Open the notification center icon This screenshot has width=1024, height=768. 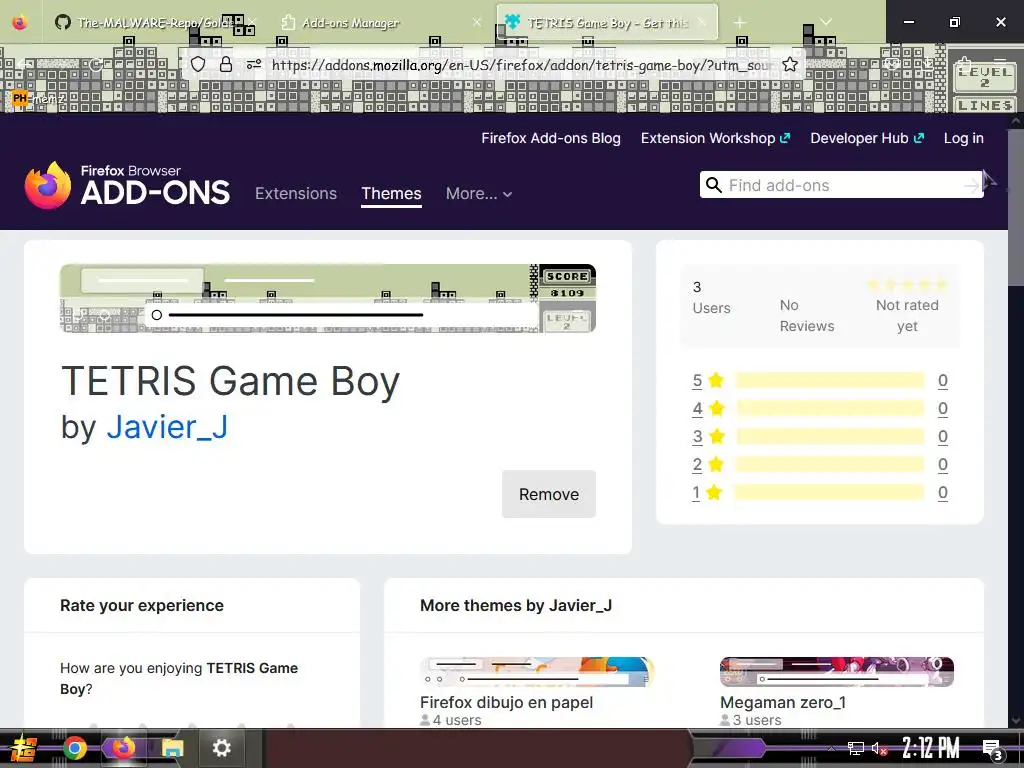[992, 749]
